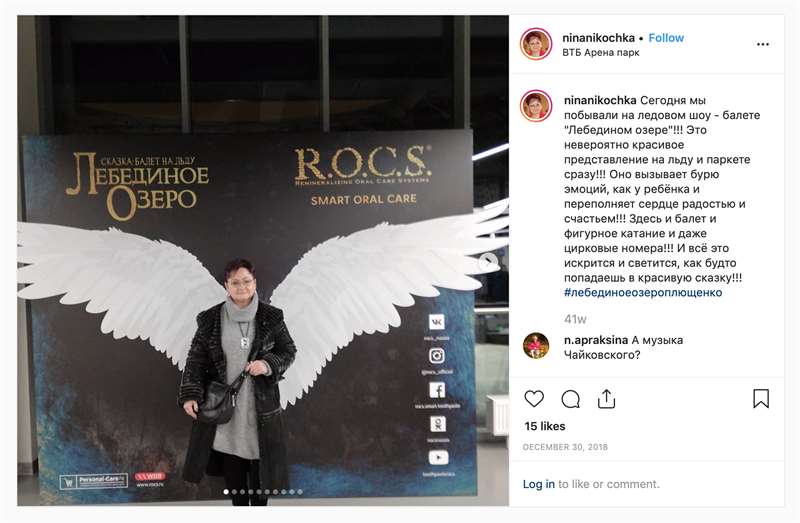Screen dimensions: 800x523
Task: Open the three-dot more options menu
Action: click(x=763, y=44)
